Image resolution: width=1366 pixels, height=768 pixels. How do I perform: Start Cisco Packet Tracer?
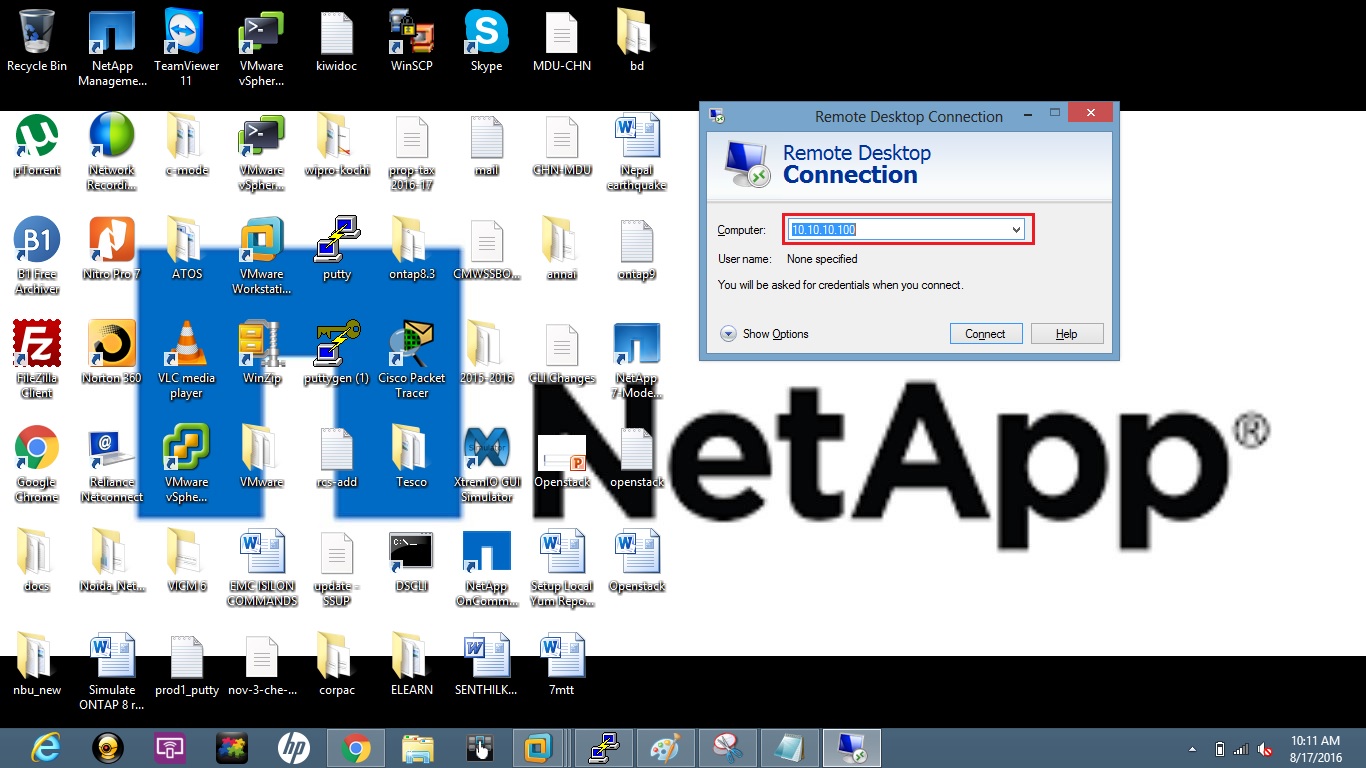click(411, 345)
